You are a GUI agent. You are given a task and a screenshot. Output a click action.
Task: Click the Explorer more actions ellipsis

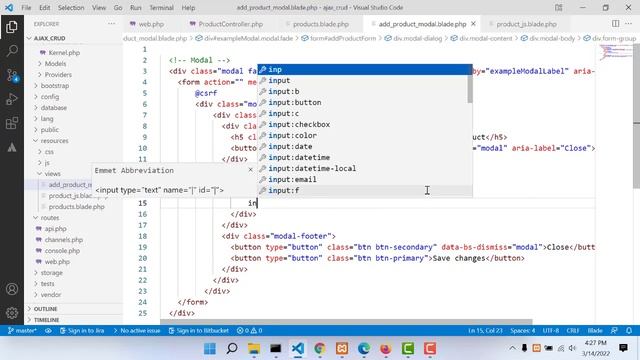(x=111, y=24)
